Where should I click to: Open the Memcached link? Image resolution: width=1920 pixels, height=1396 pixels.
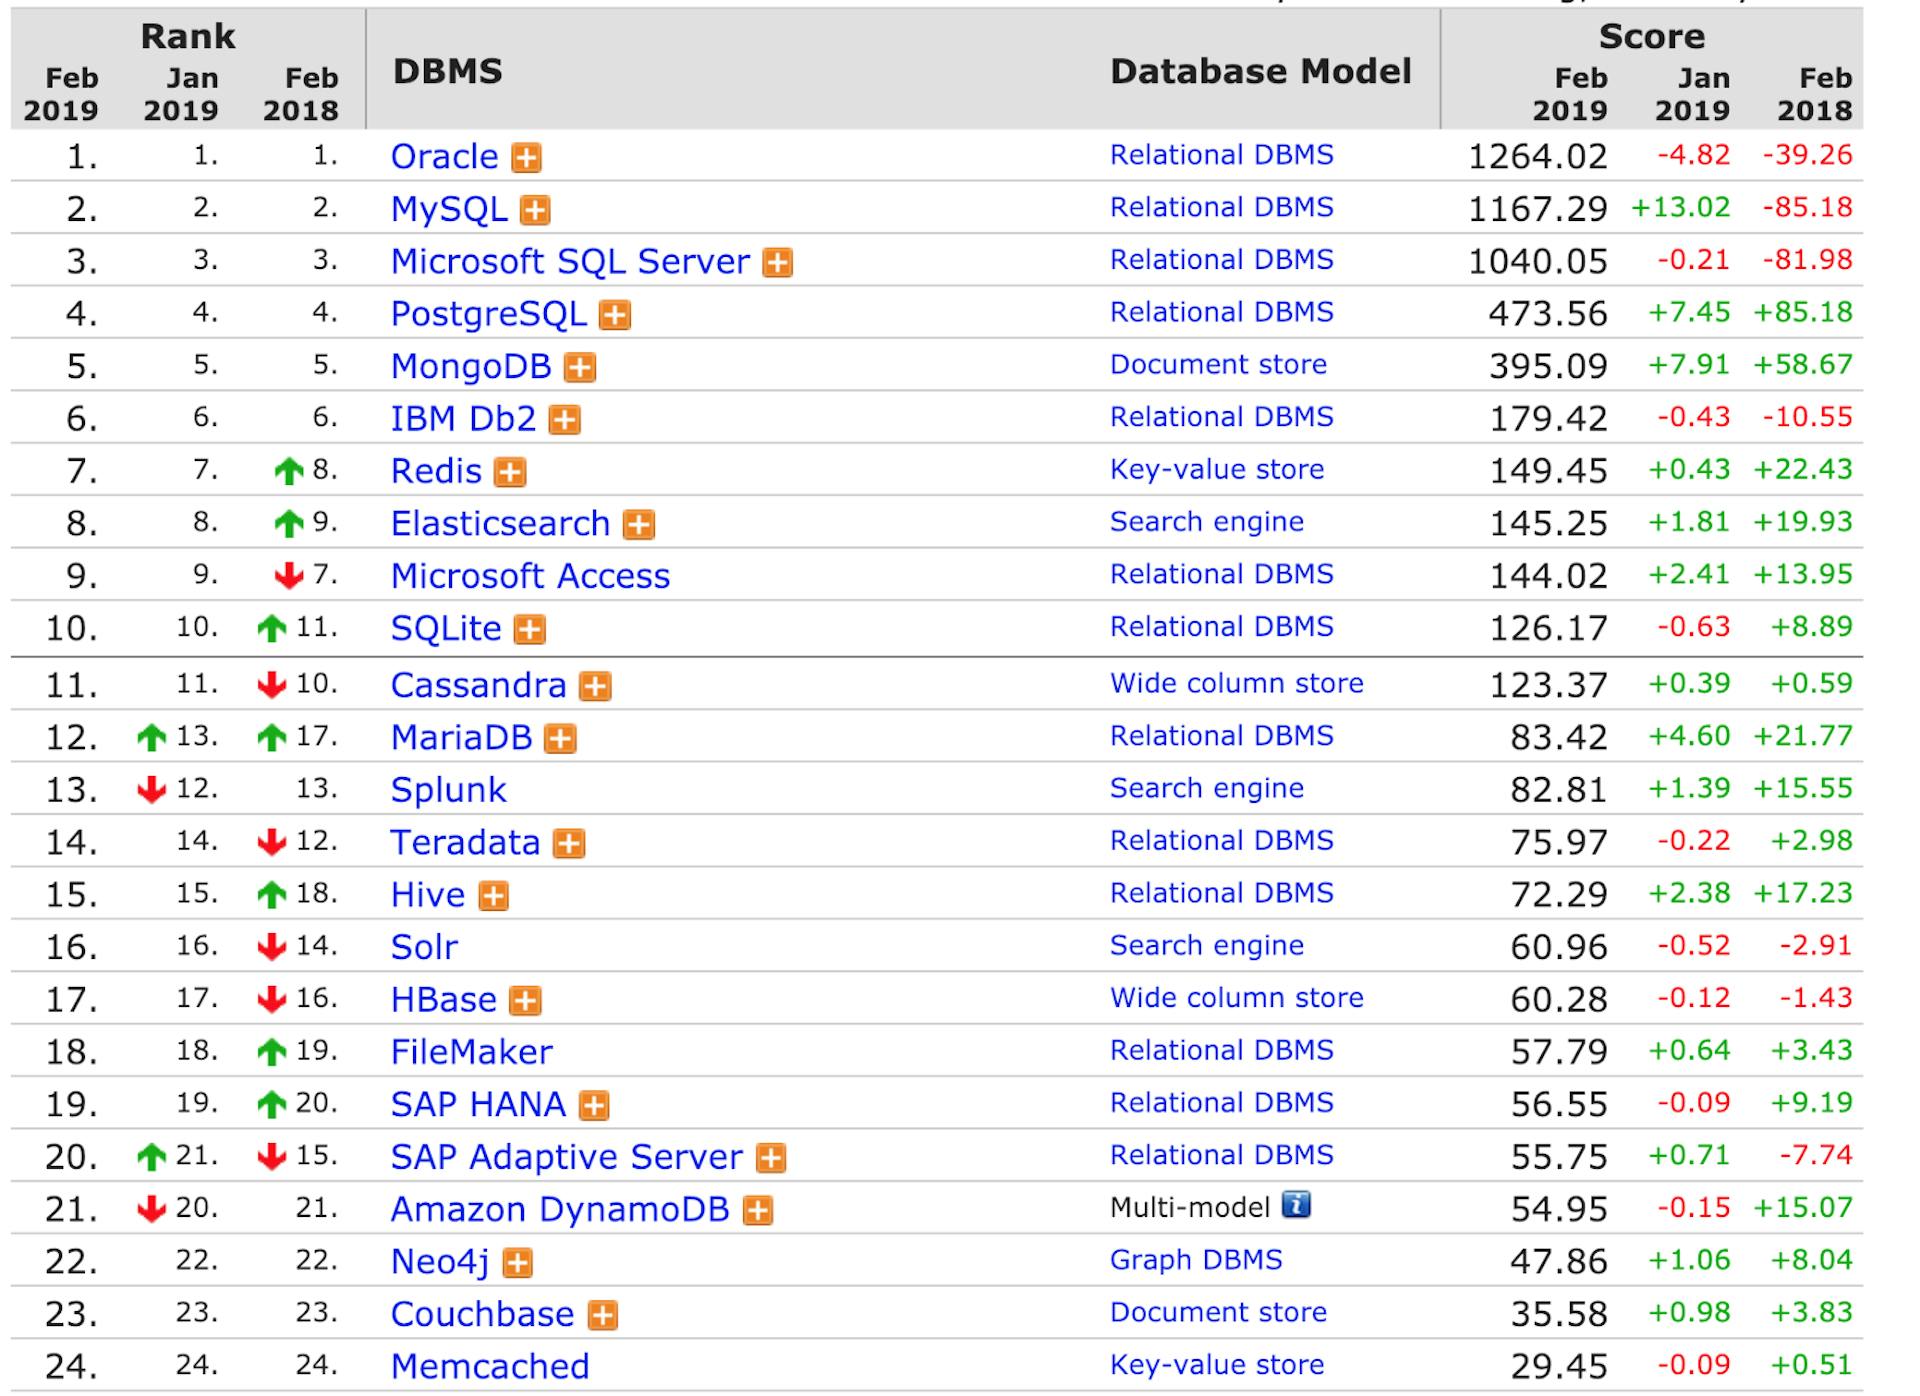click(x=489, y=1366)
